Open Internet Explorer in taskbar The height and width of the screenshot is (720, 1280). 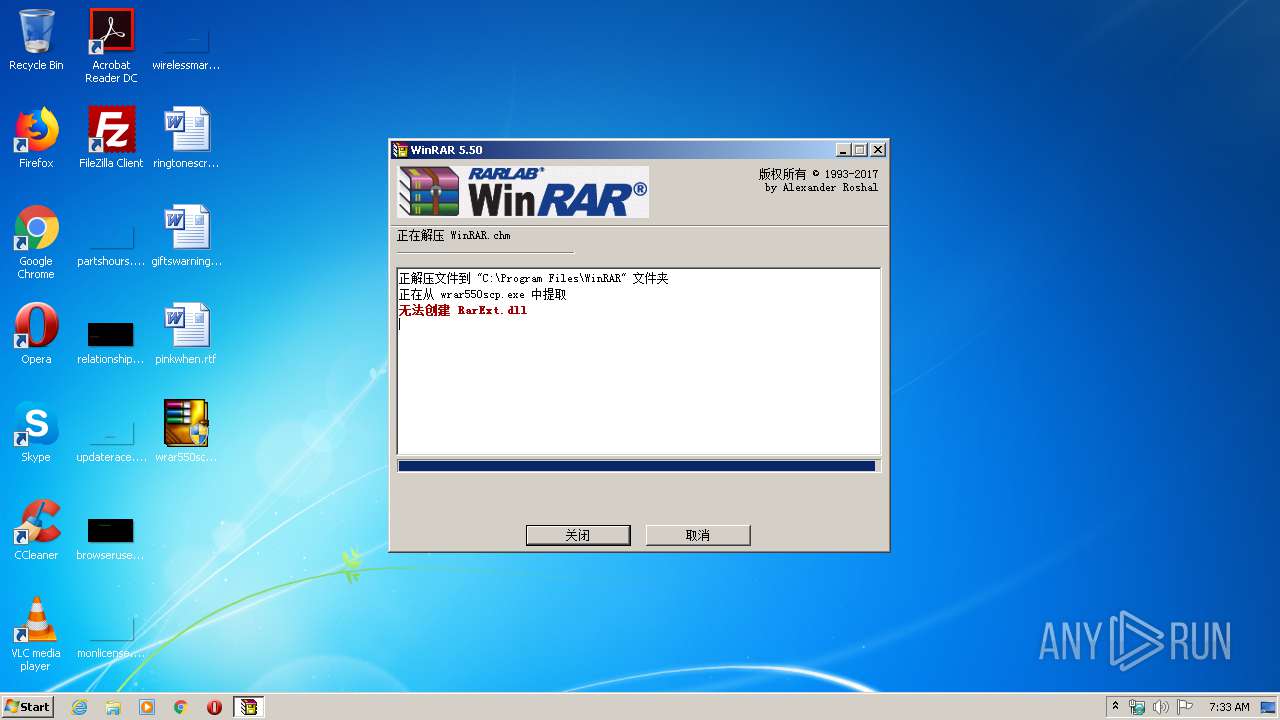click(x=79, y=707)
